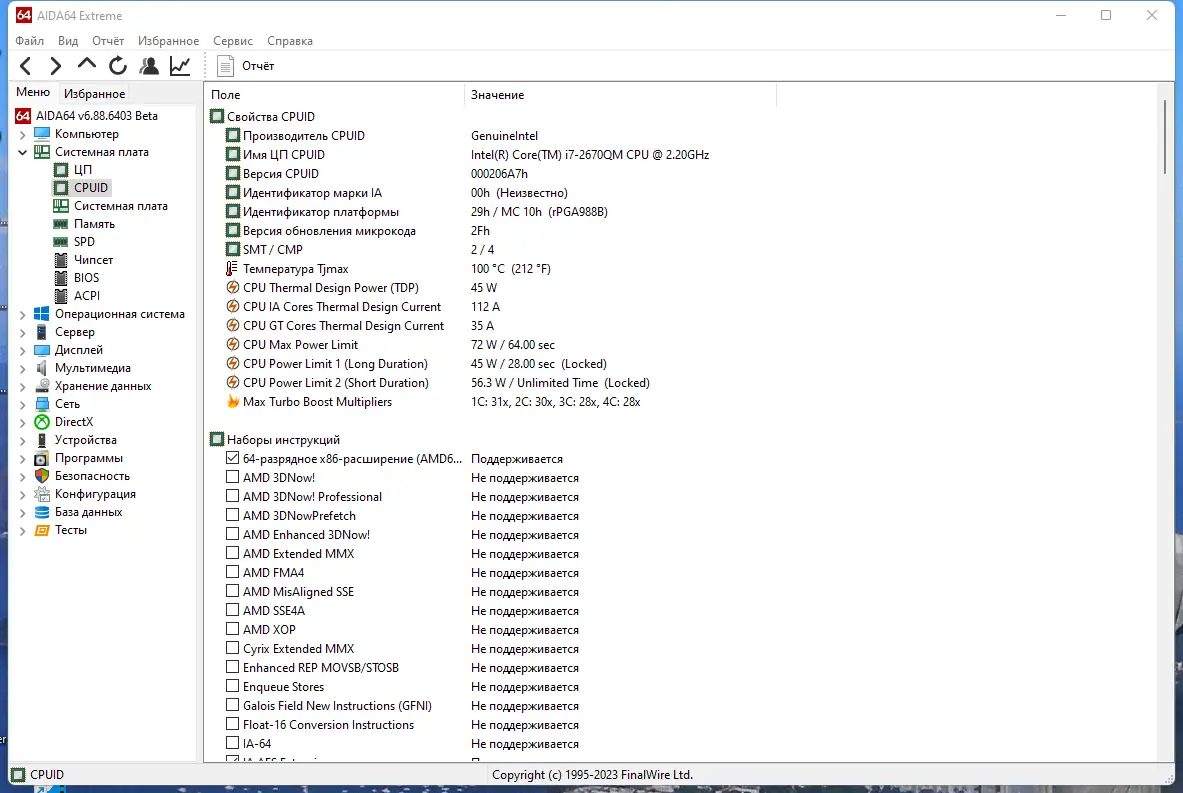Switch to the Избранное sidebar tab
This screenshot has height=793, width=1183.
pos(94,94)
